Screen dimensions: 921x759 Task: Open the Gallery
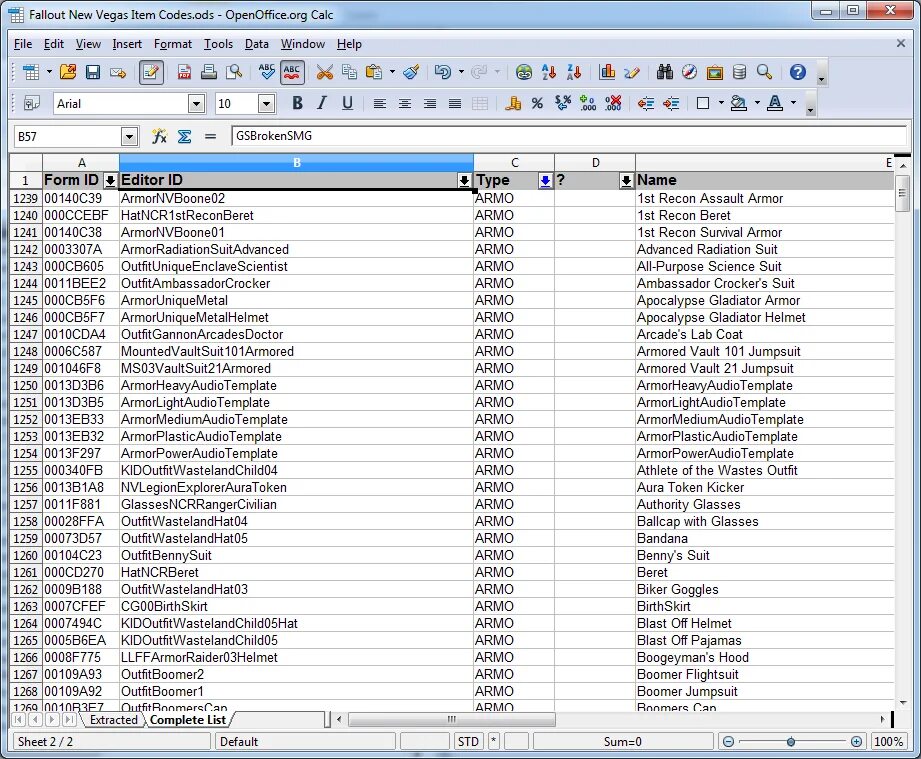pyautogui.click(x=715, y=73)
